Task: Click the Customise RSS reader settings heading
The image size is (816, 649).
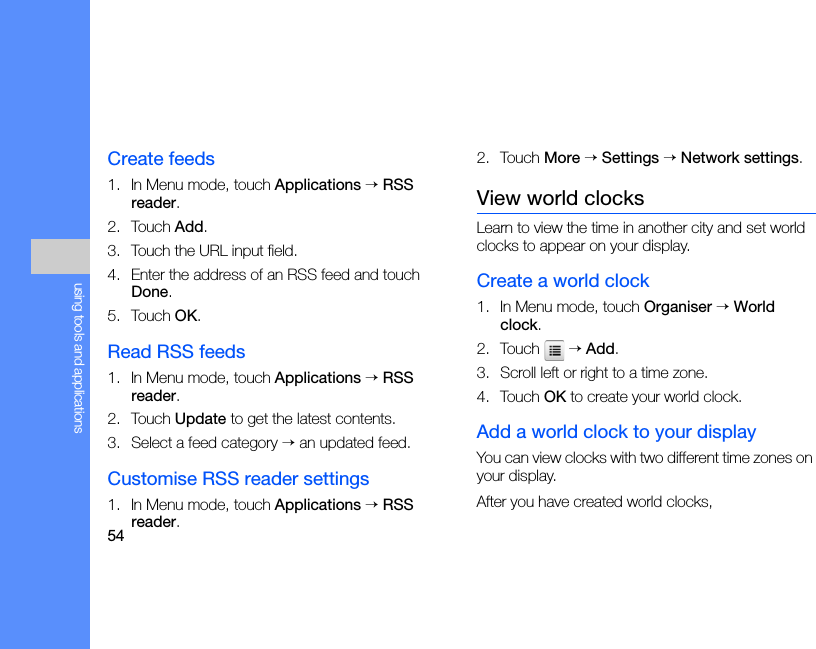Action: click(238, 479)
